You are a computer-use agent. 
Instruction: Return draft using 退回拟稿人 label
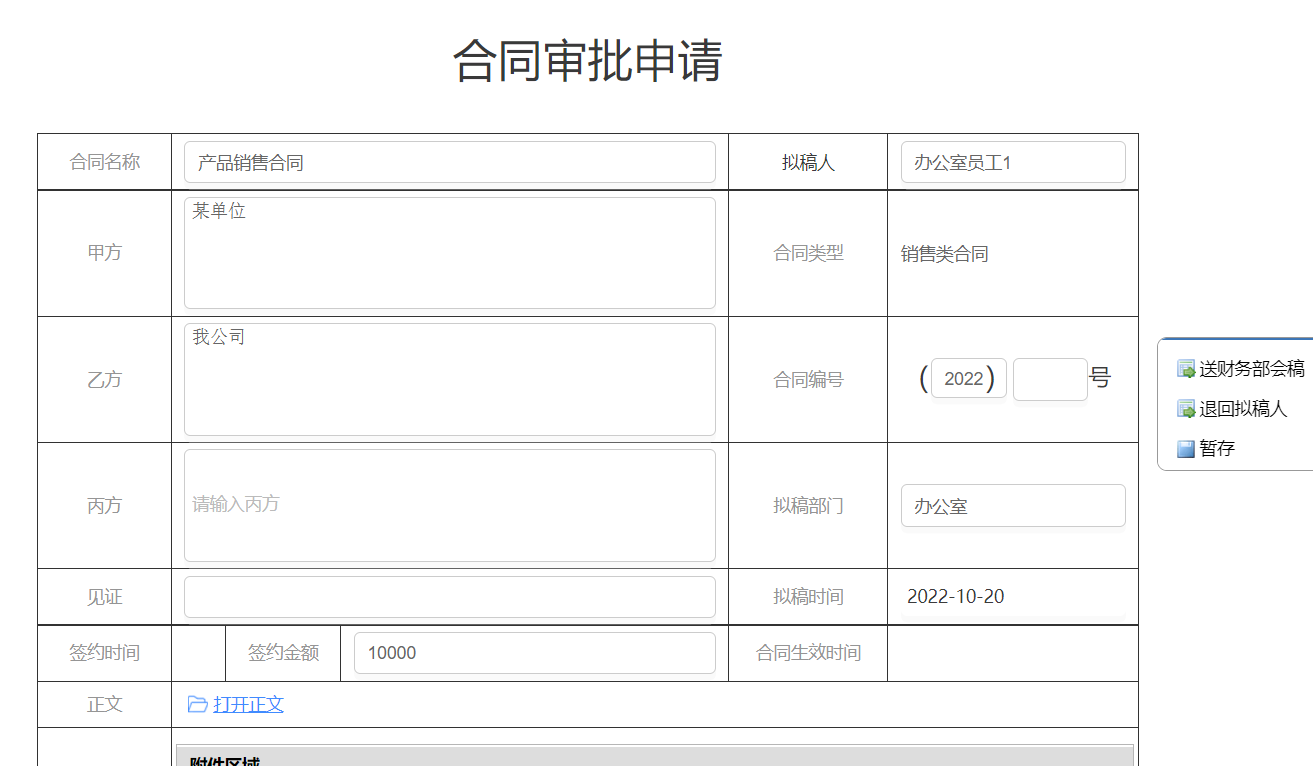click(1243, 409)
